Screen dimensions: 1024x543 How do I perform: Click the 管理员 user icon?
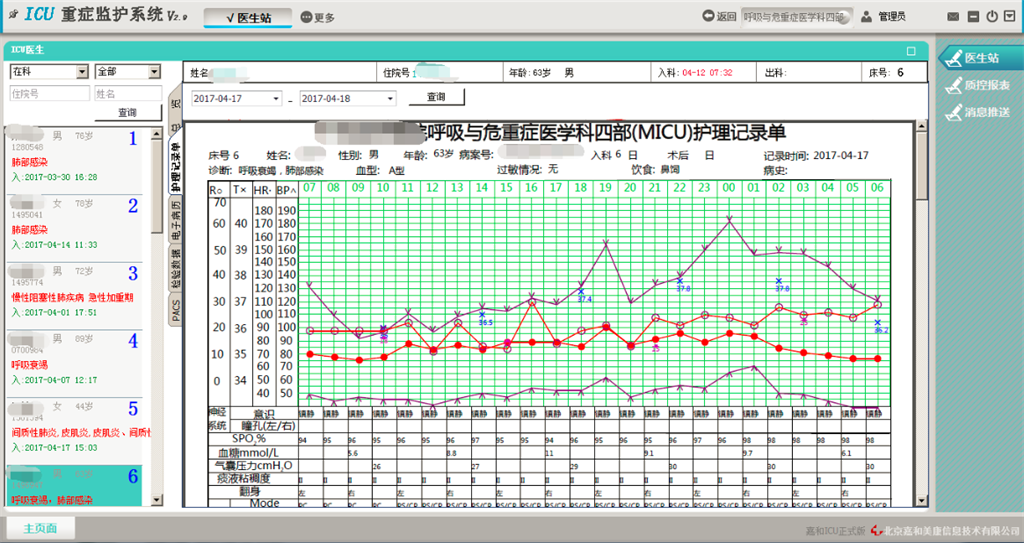tap(864, 17)
